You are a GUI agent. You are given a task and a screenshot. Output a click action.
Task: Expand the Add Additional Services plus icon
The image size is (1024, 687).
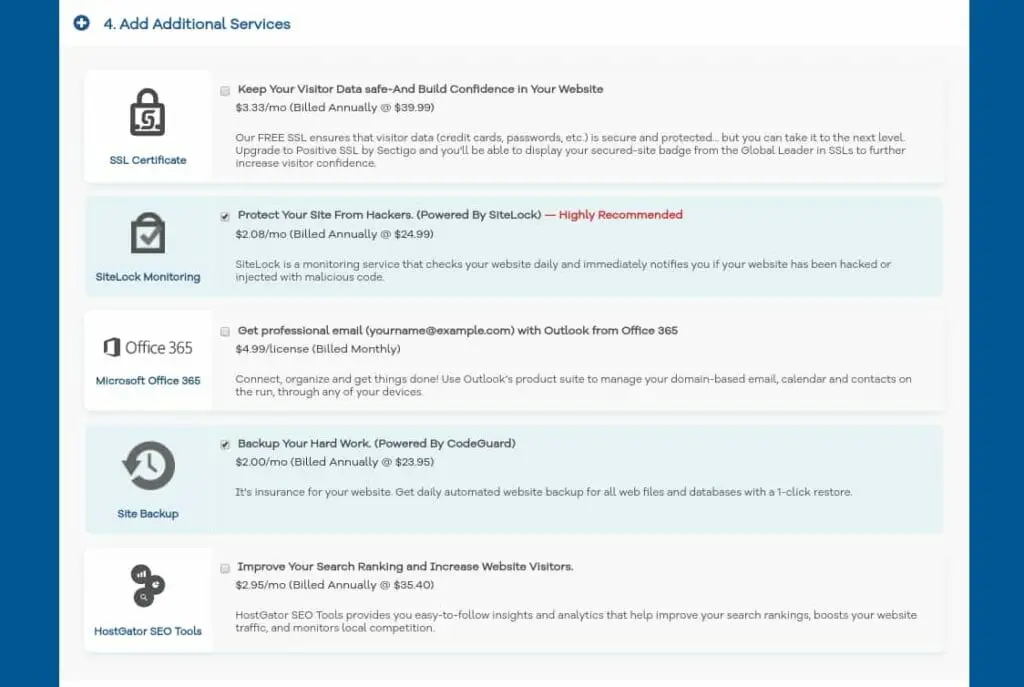pyautogui.click(x=82, y=23)
